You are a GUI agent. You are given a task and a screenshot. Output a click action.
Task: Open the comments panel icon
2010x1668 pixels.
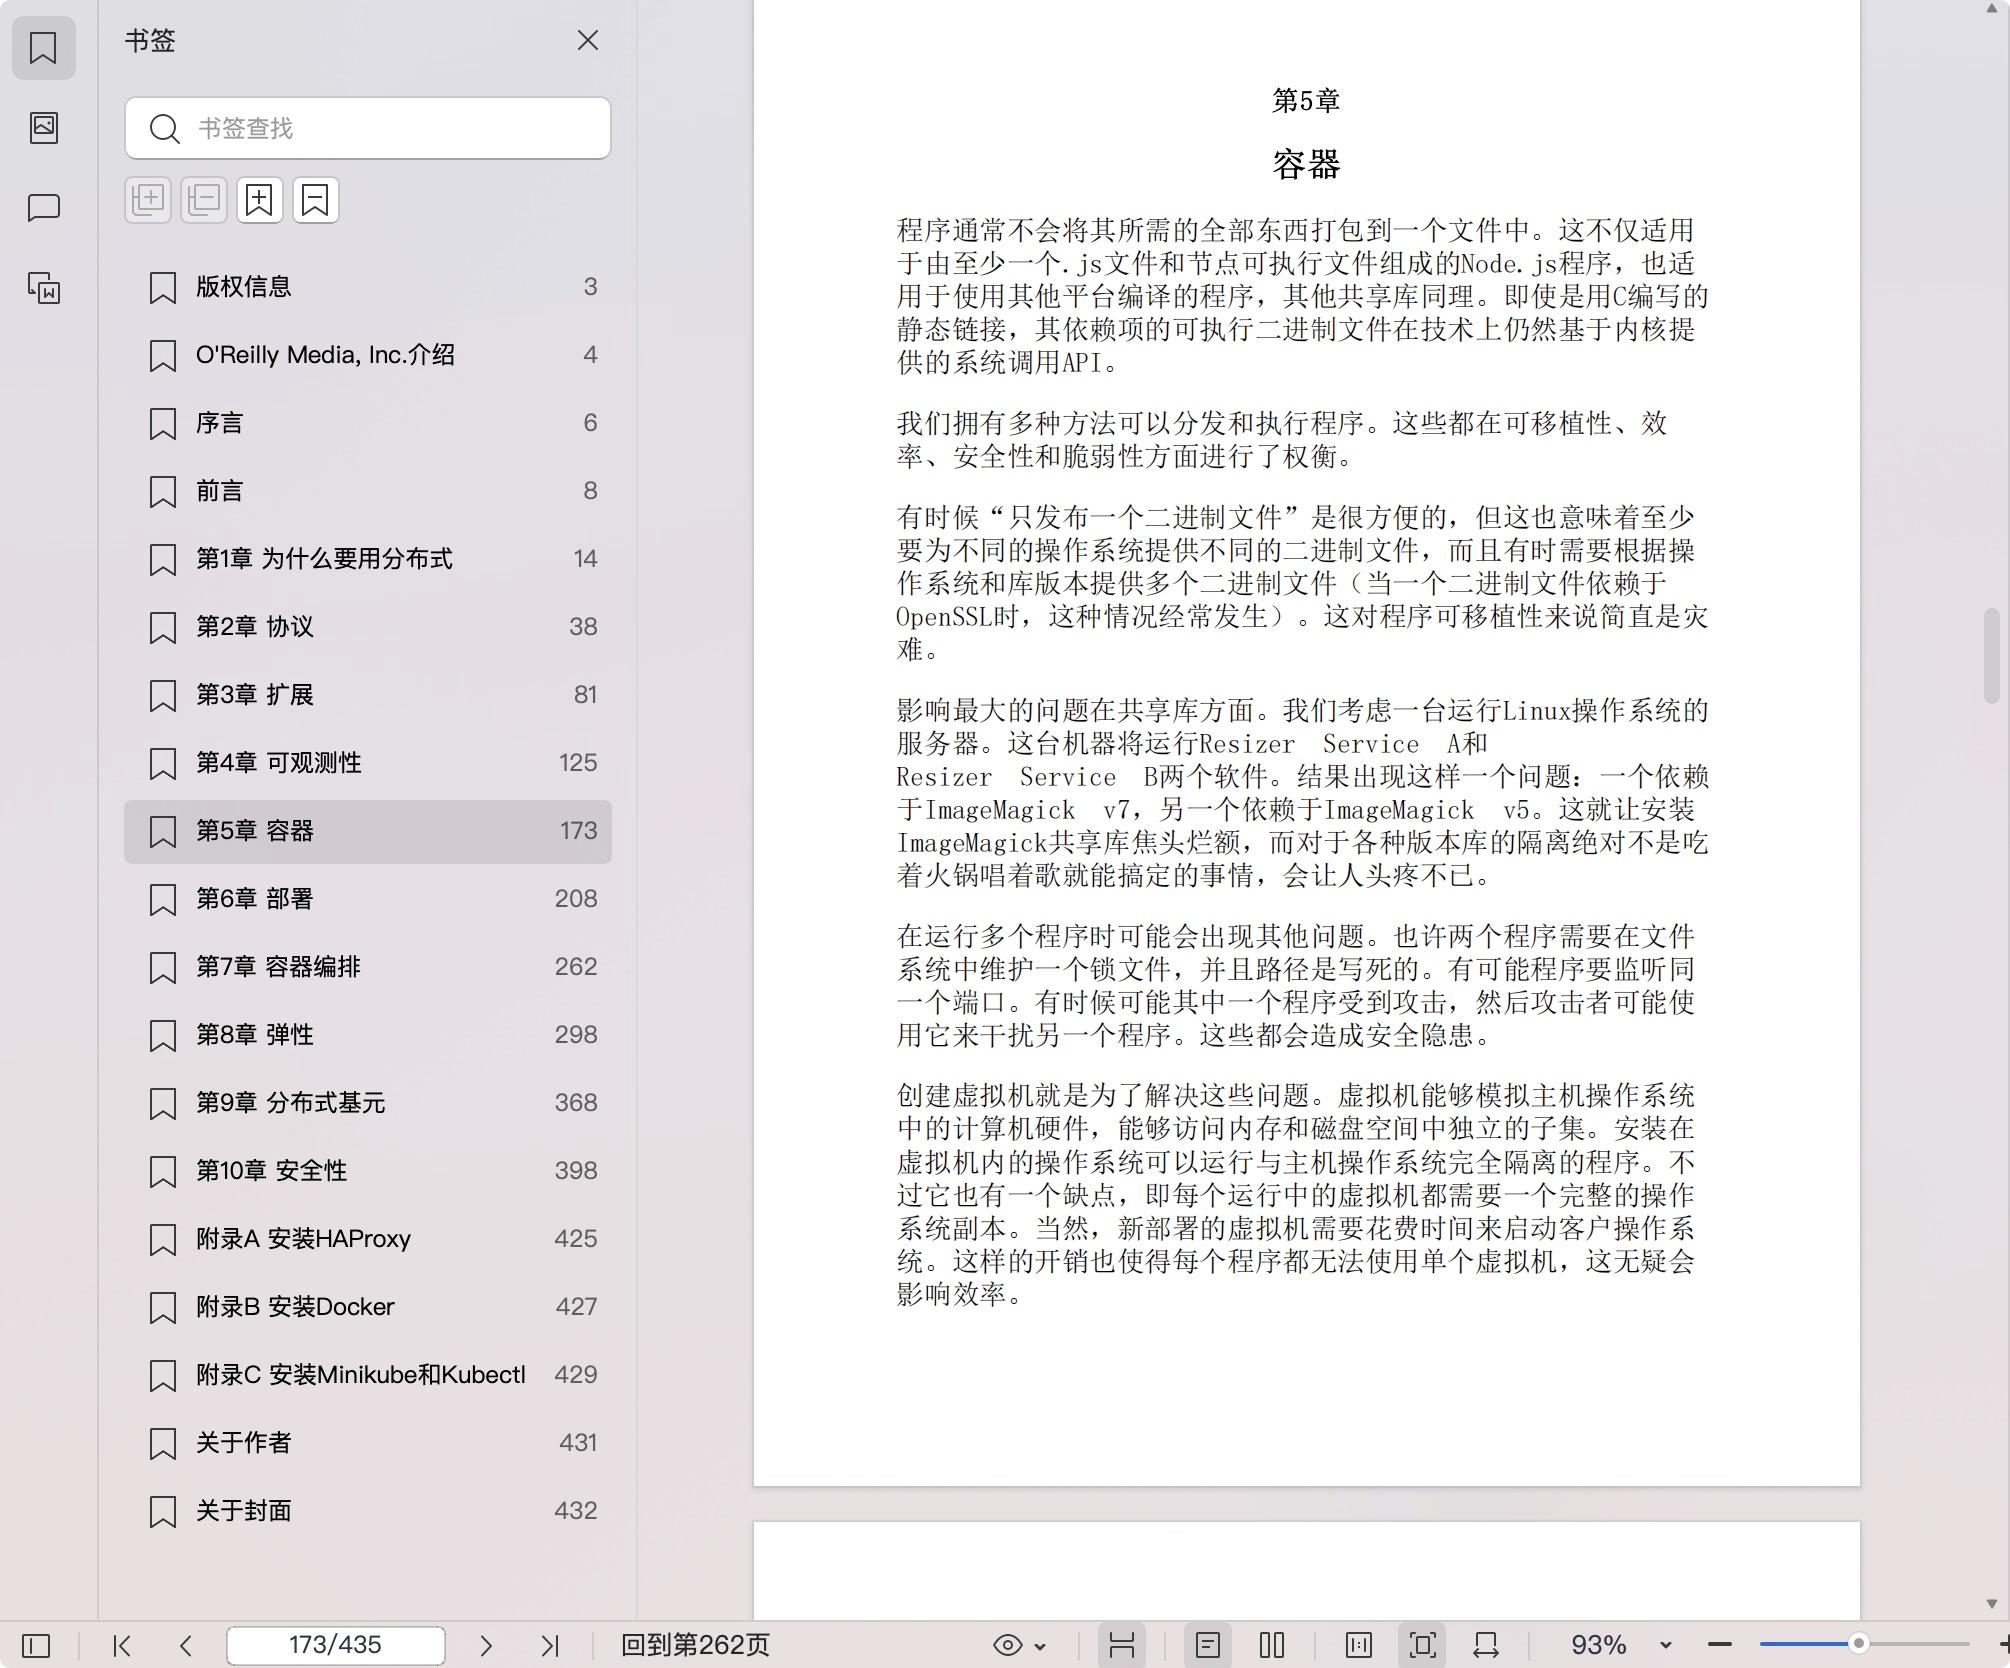tap(44, 208)
